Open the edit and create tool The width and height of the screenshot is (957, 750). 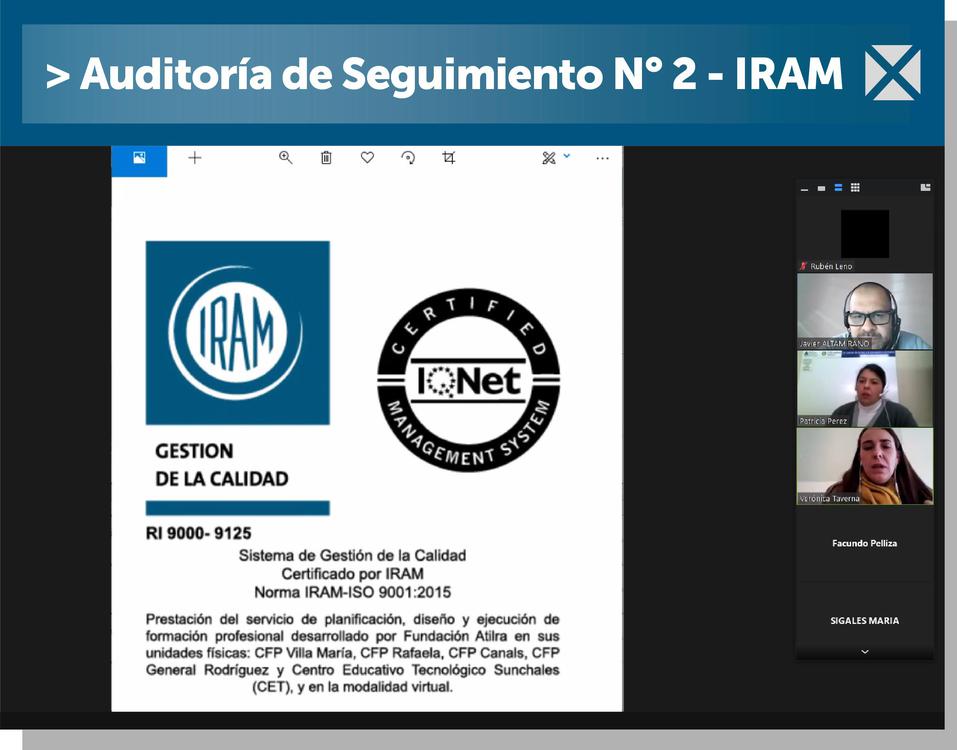coord(548,158)
